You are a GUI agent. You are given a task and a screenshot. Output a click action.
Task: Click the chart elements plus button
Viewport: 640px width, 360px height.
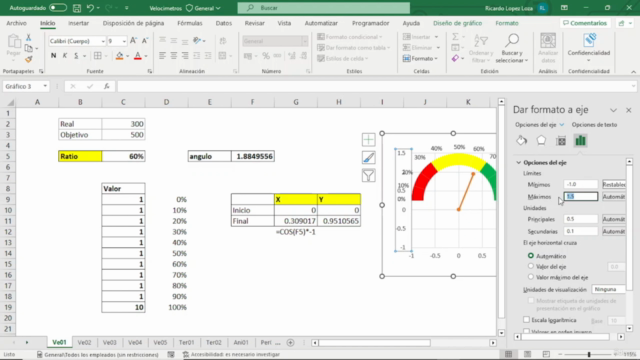369,140
